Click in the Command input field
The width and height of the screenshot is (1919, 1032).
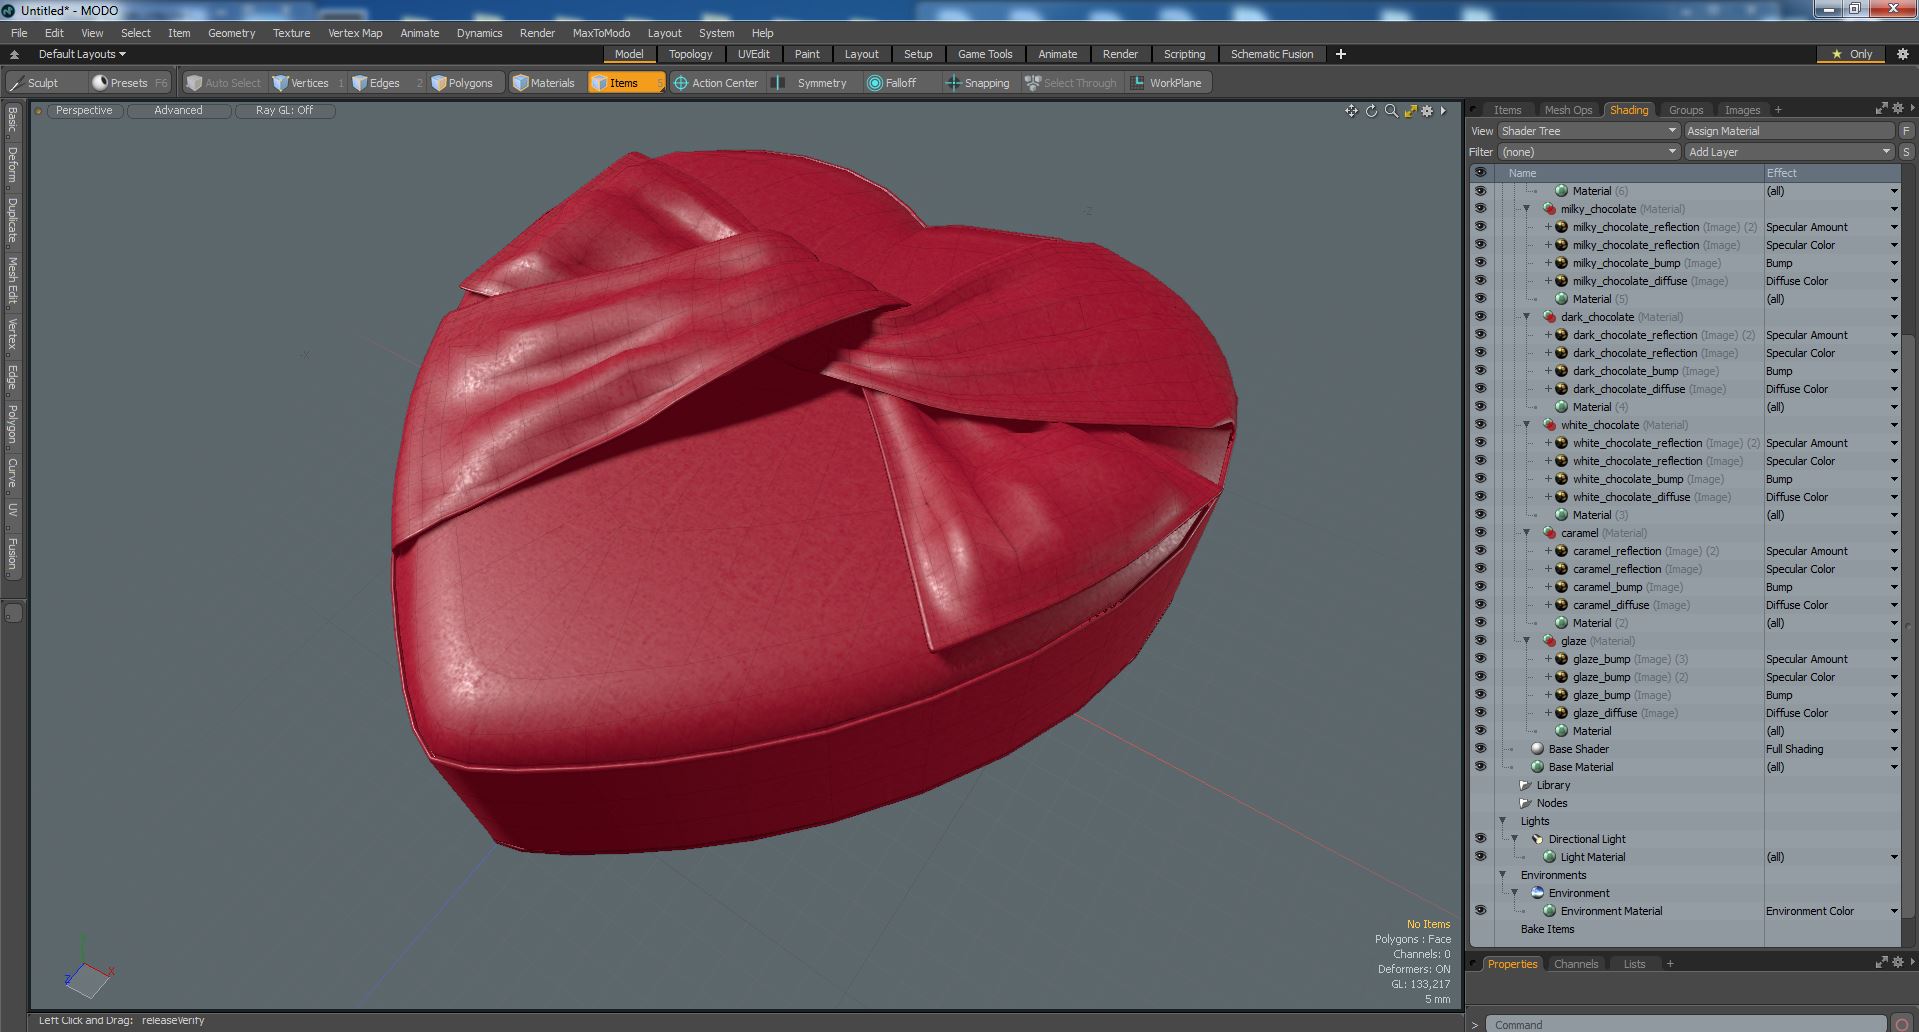[1685, 1024]
